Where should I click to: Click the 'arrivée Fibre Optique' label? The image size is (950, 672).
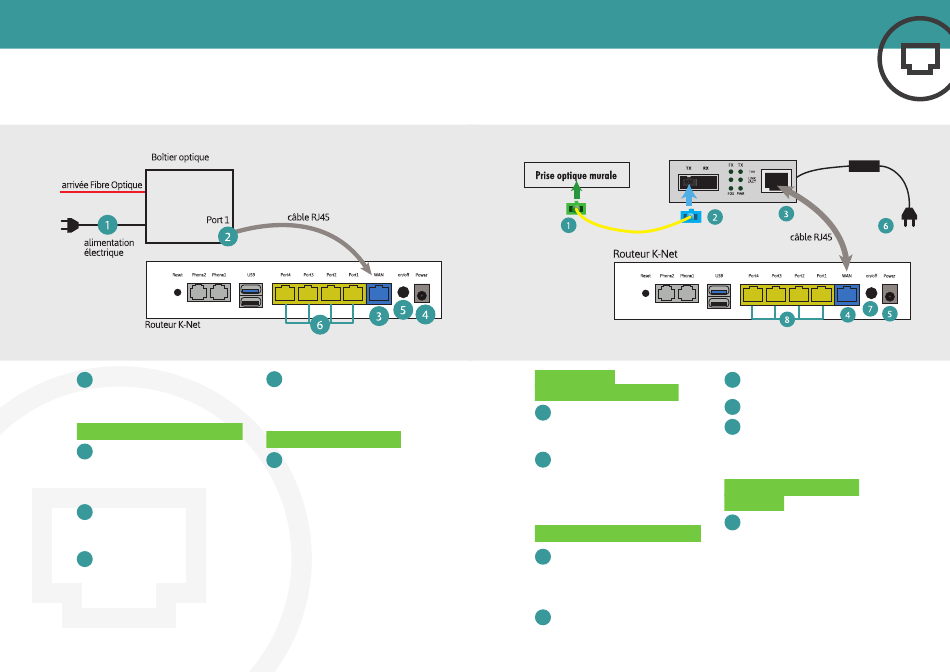pyautogui.click(x=102, y=185)
